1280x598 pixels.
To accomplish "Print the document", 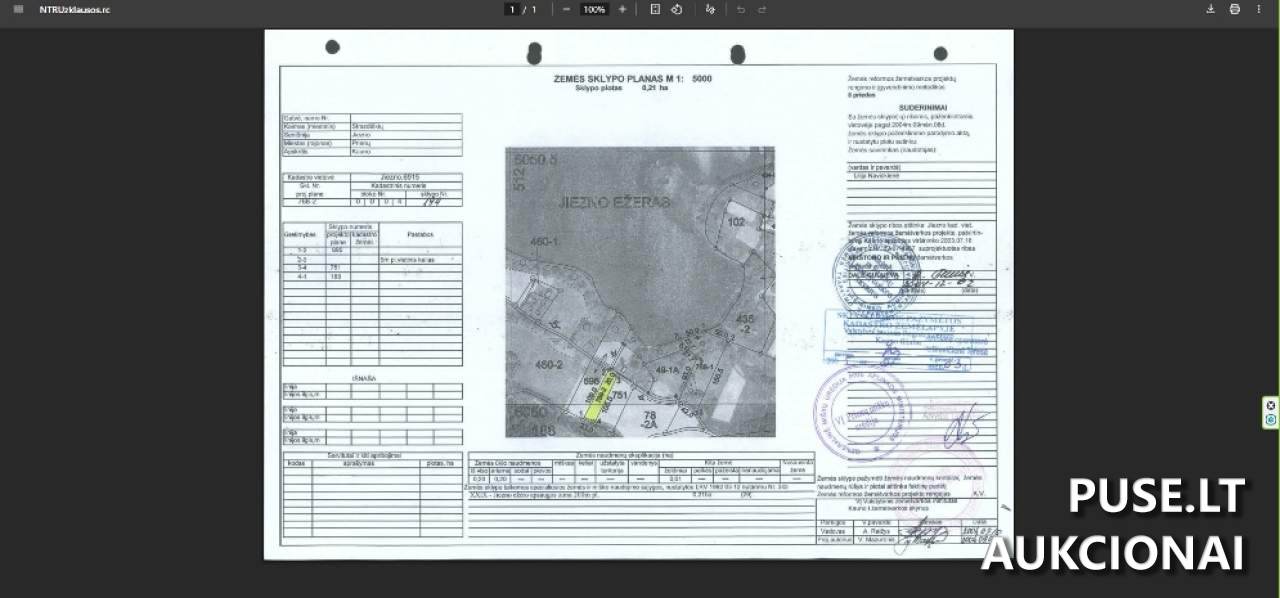I will [1234, 9].
